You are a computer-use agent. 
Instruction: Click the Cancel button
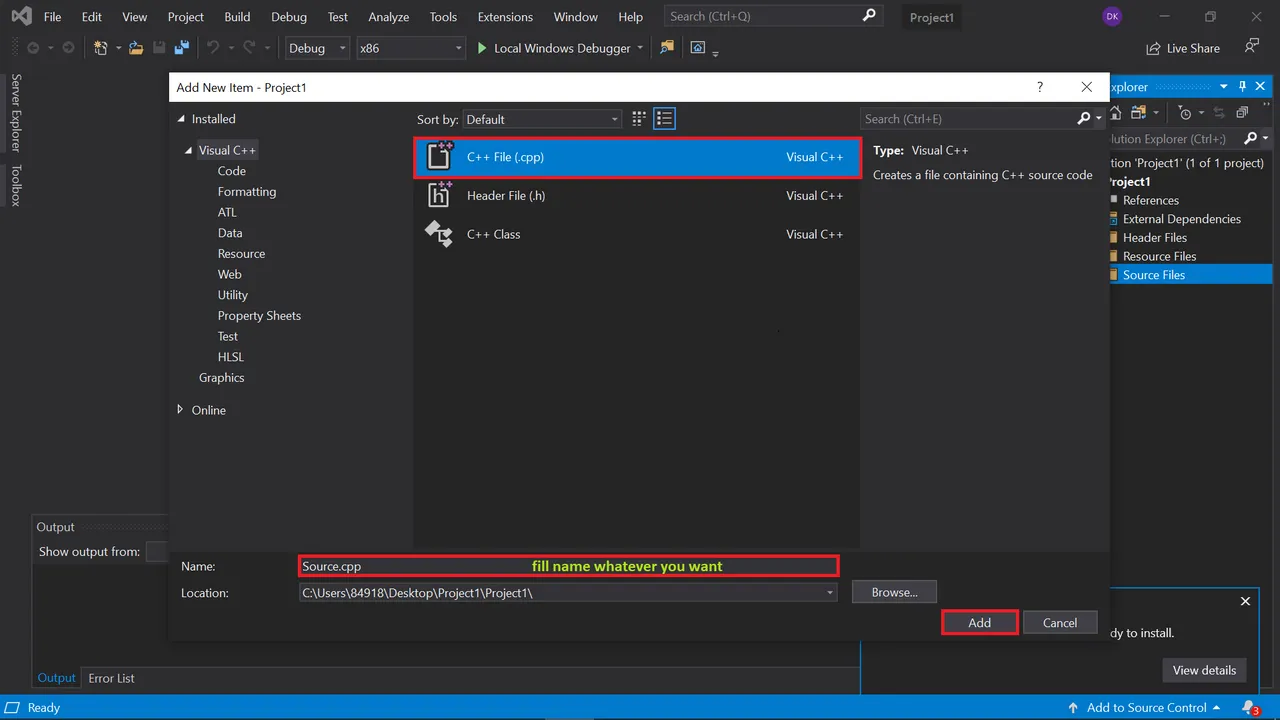click(x=1060, y=622)
